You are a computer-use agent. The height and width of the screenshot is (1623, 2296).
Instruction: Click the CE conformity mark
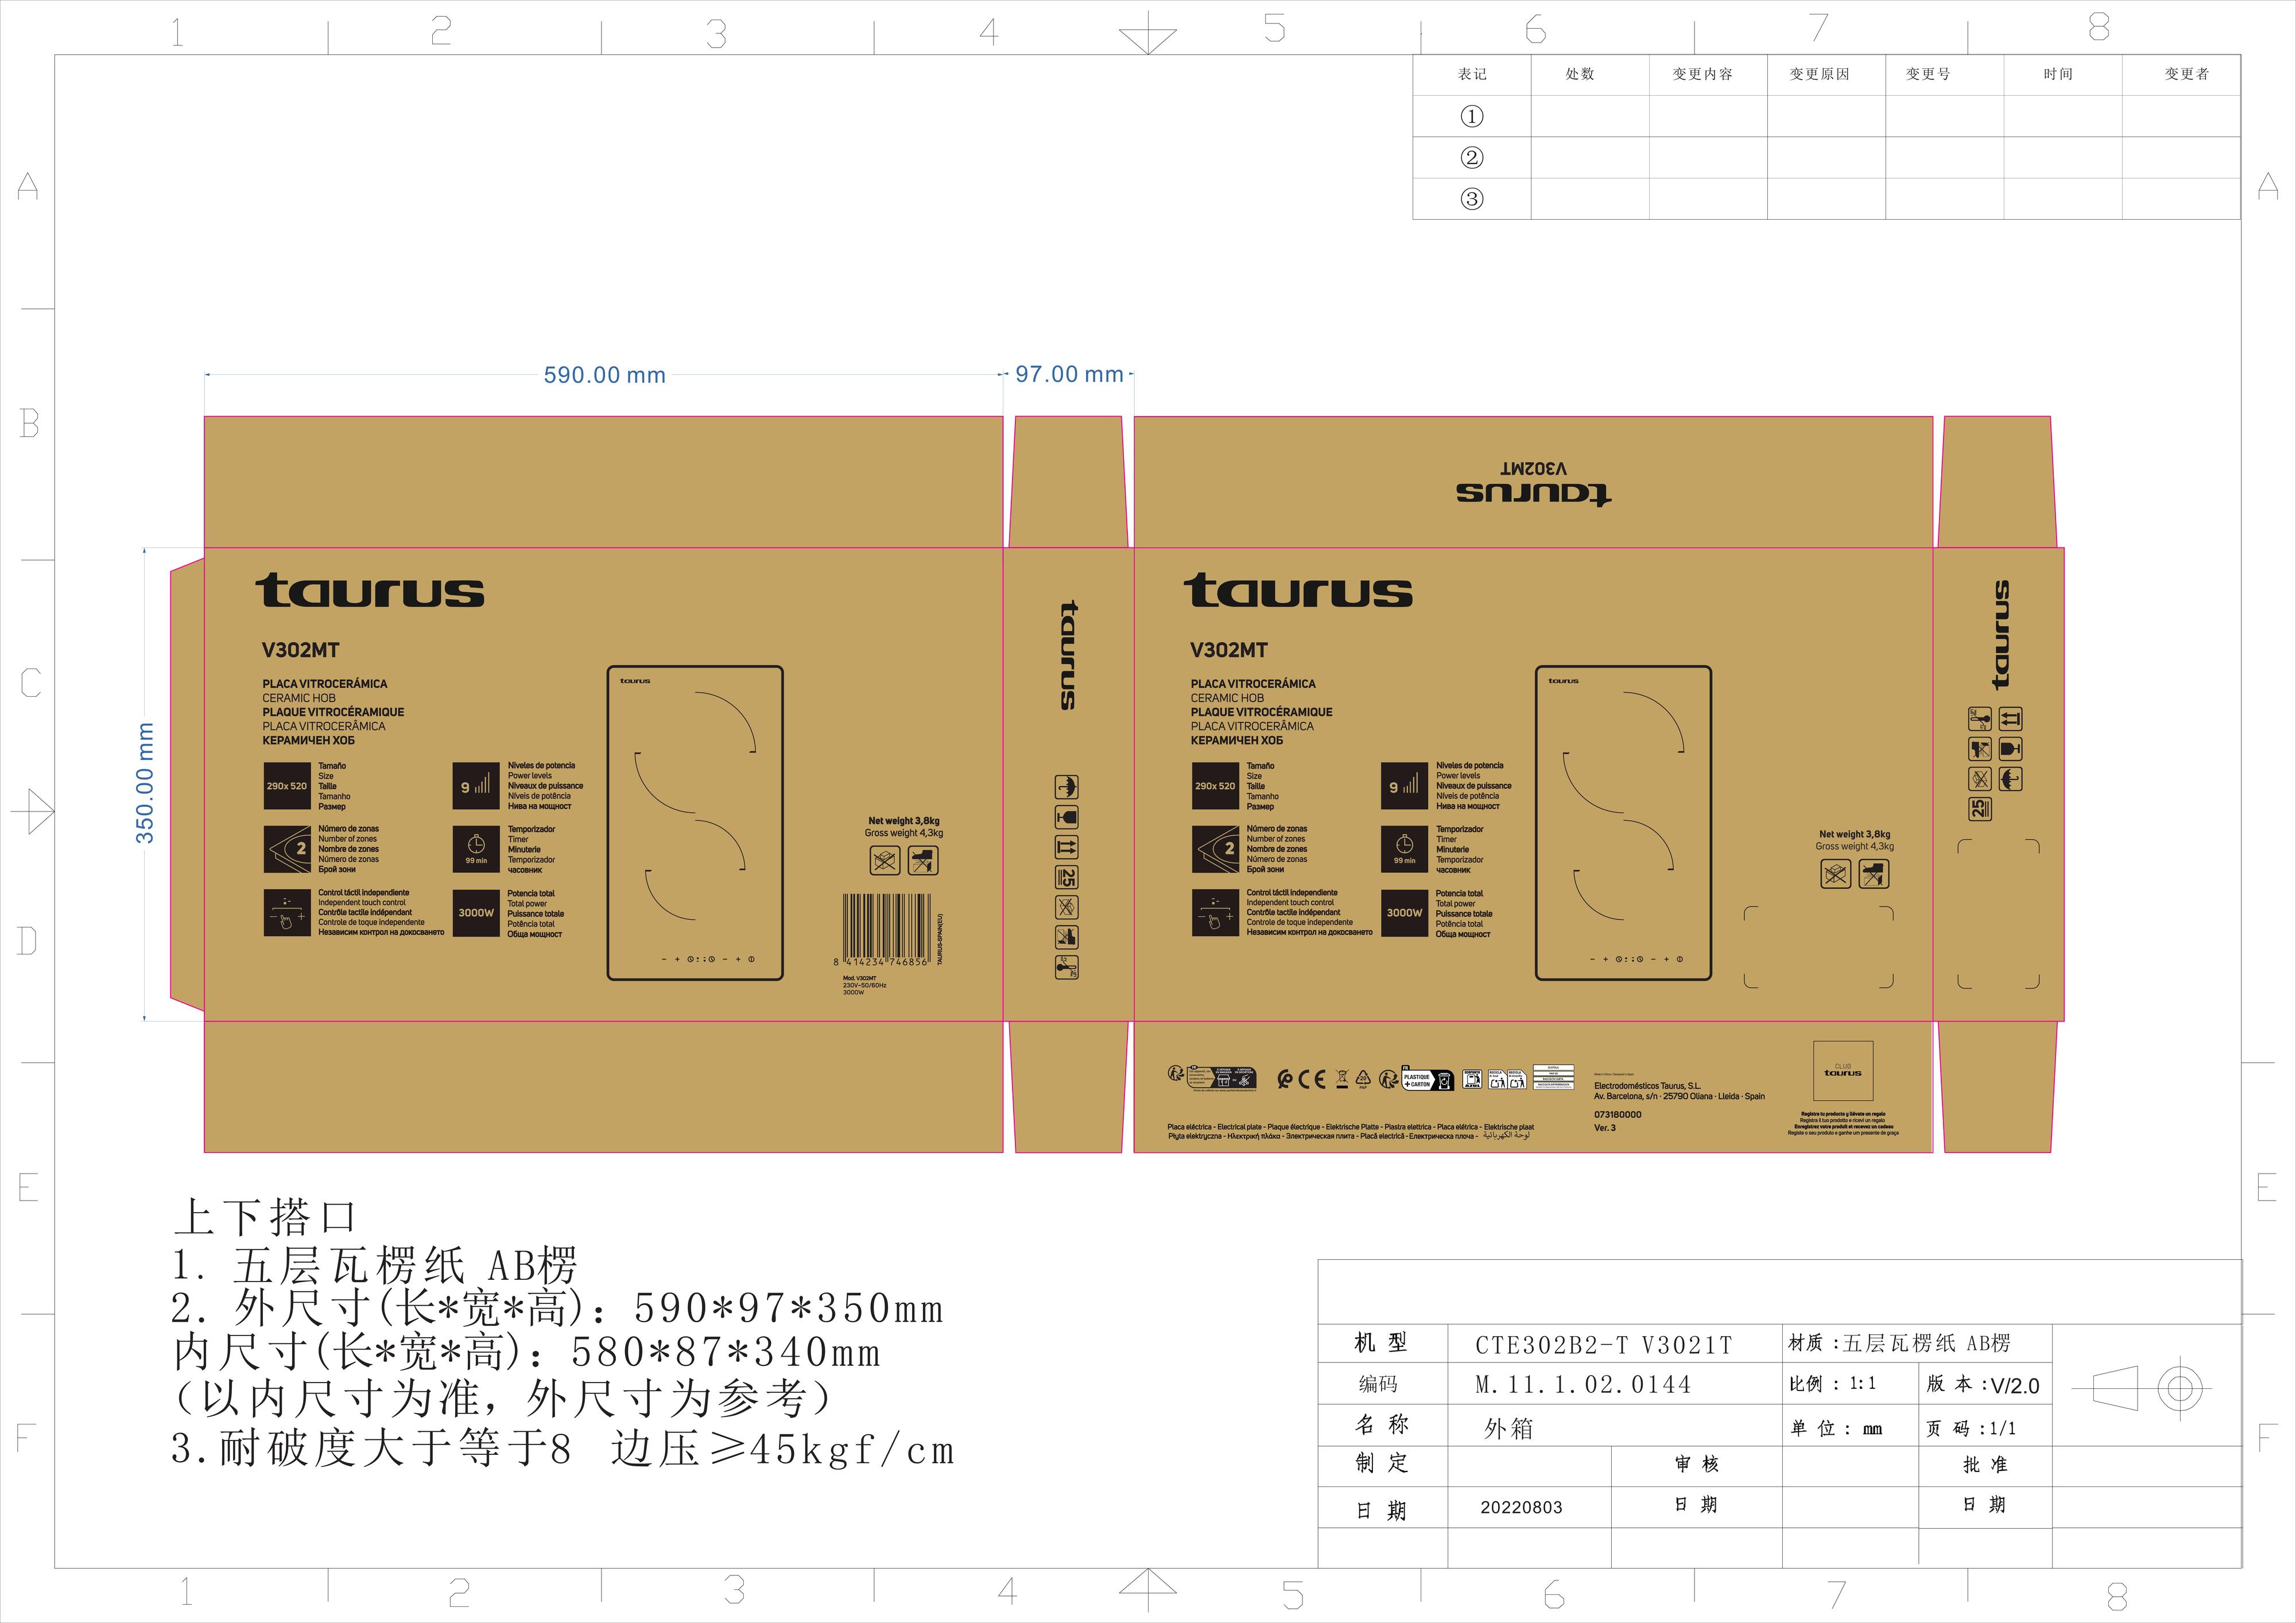point(1312,1079)
